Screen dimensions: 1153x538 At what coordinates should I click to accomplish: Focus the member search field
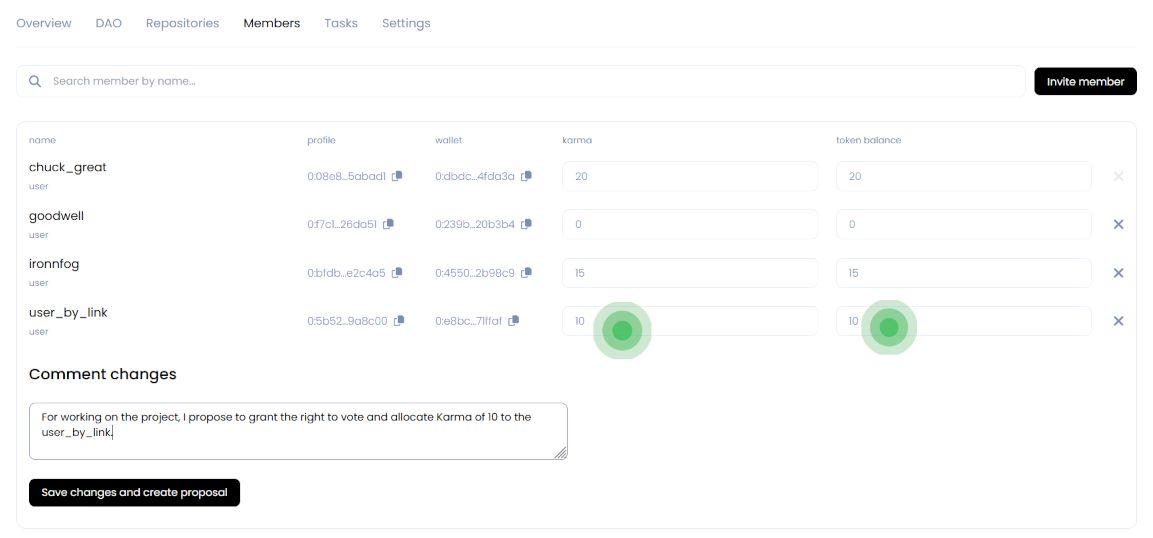click(520, 81)
